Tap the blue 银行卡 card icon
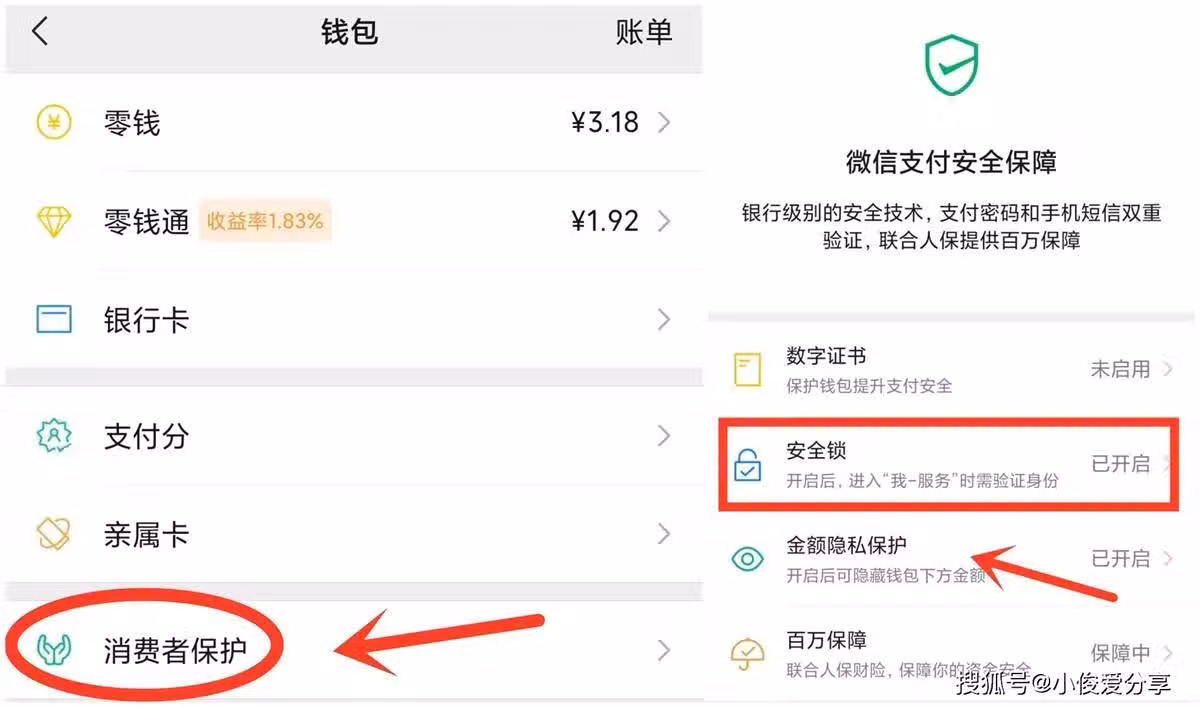Screen dimensions: 1200x708 coord(54,320)
